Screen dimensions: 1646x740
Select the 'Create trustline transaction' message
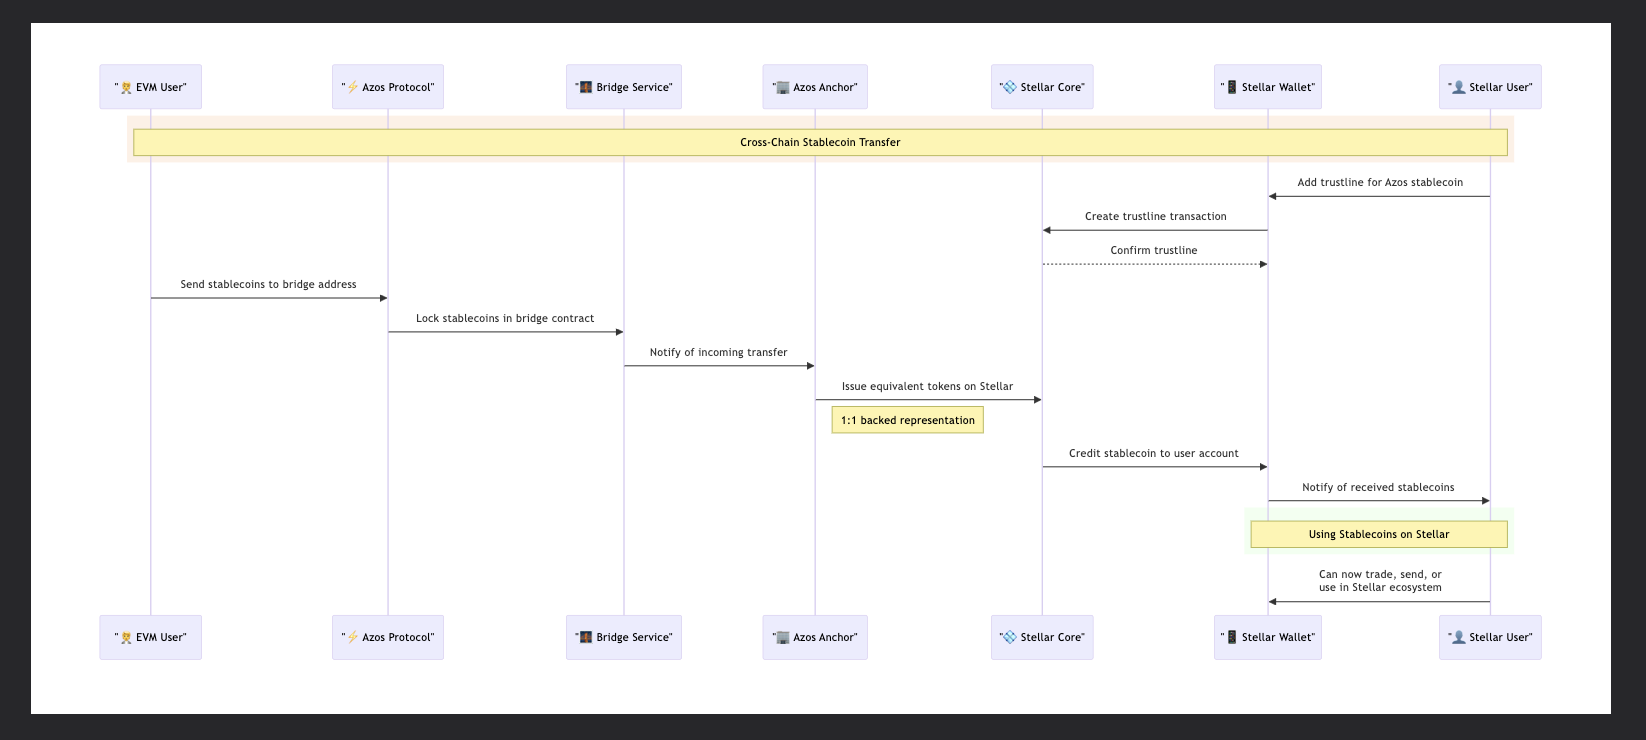pos(1155,216)
